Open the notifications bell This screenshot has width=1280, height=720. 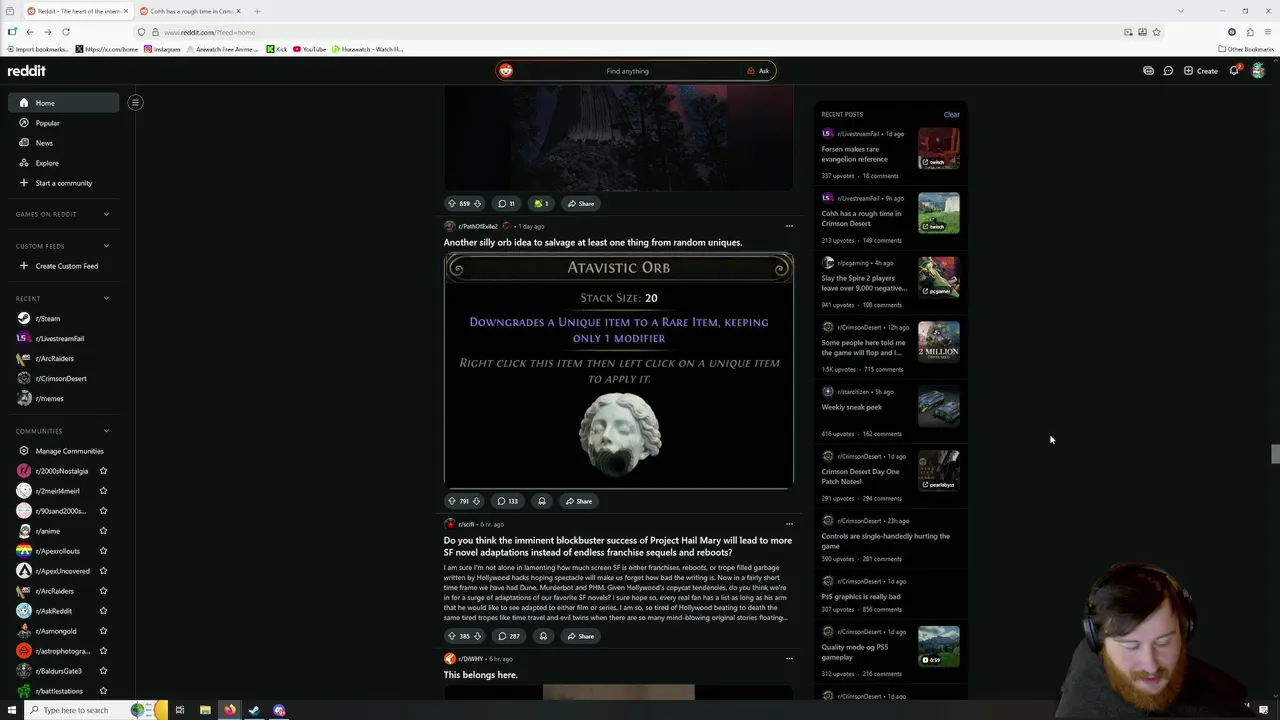(x=1234, y=71)
